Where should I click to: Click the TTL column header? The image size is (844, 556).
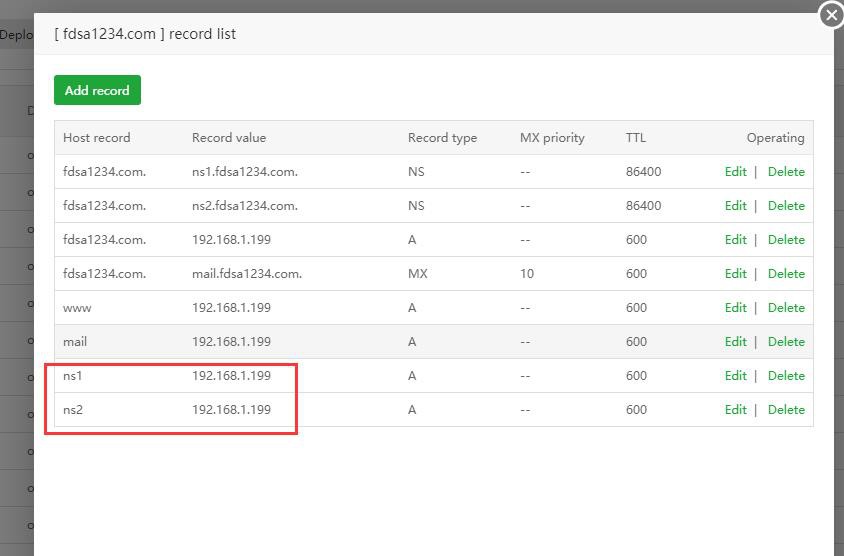tap(636, 138)
